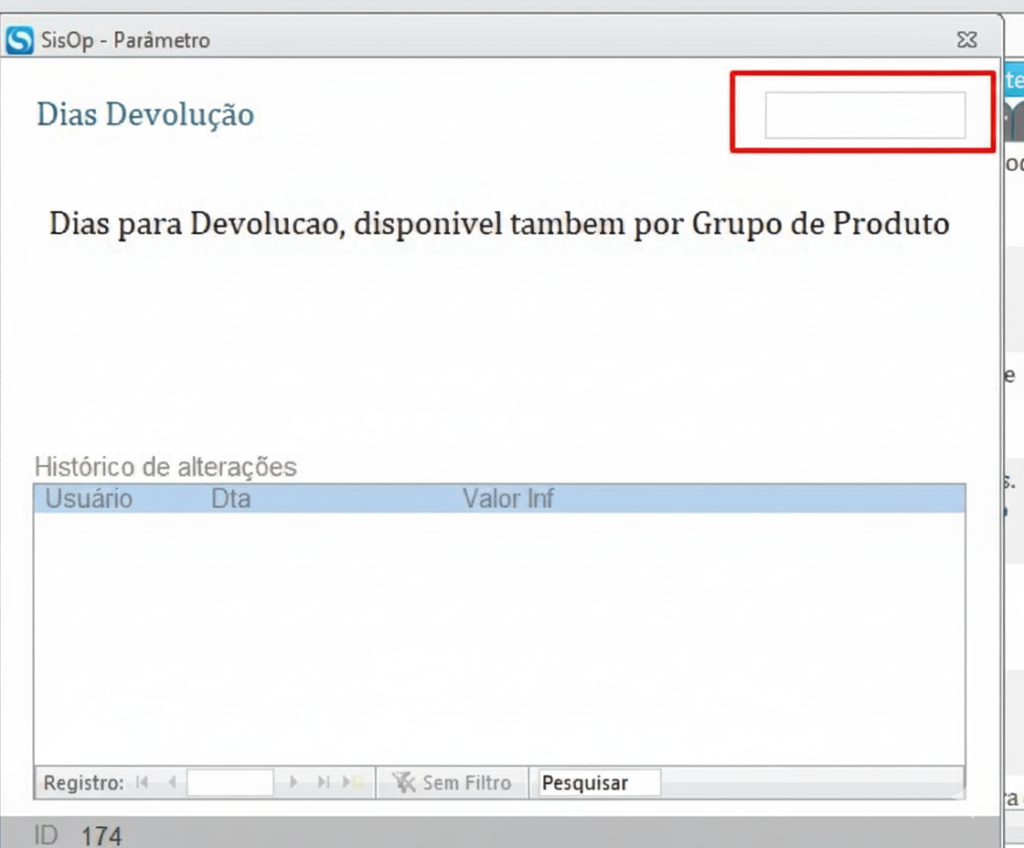Sort by the Usuário column header
The image size is (1024, 848).
(x=88, y=498)
